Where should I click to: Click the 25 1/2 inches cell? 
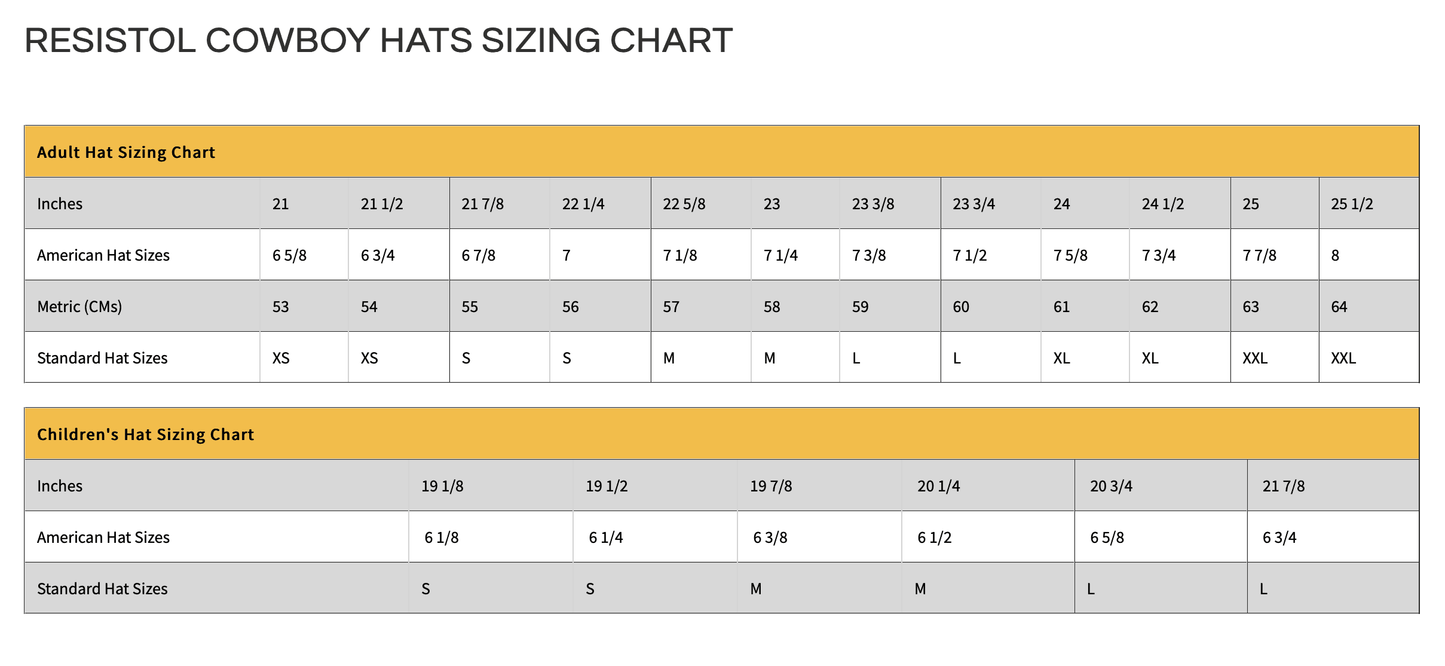1352,204
